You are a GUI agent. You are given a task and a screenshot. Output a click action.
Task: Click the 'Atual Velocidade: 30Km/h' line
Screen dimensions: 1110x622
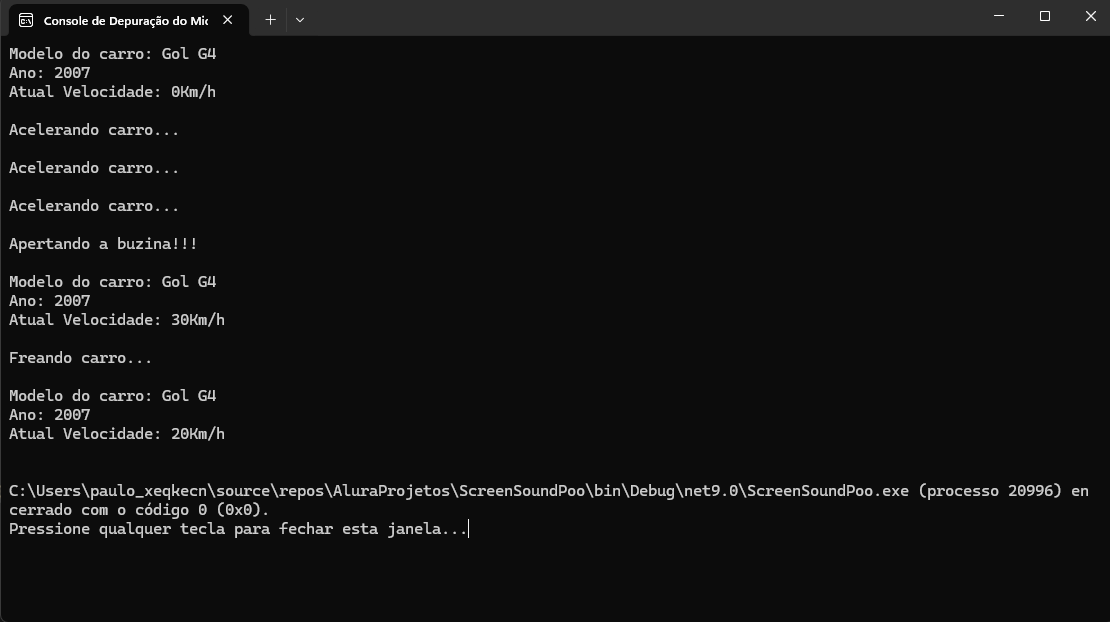[x=116, y=320]
